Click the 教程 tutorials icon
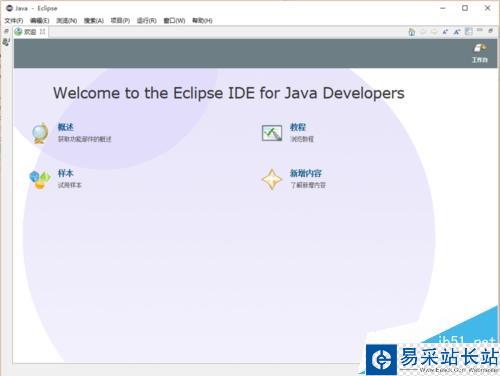500x376 pixels. point(272,133)
